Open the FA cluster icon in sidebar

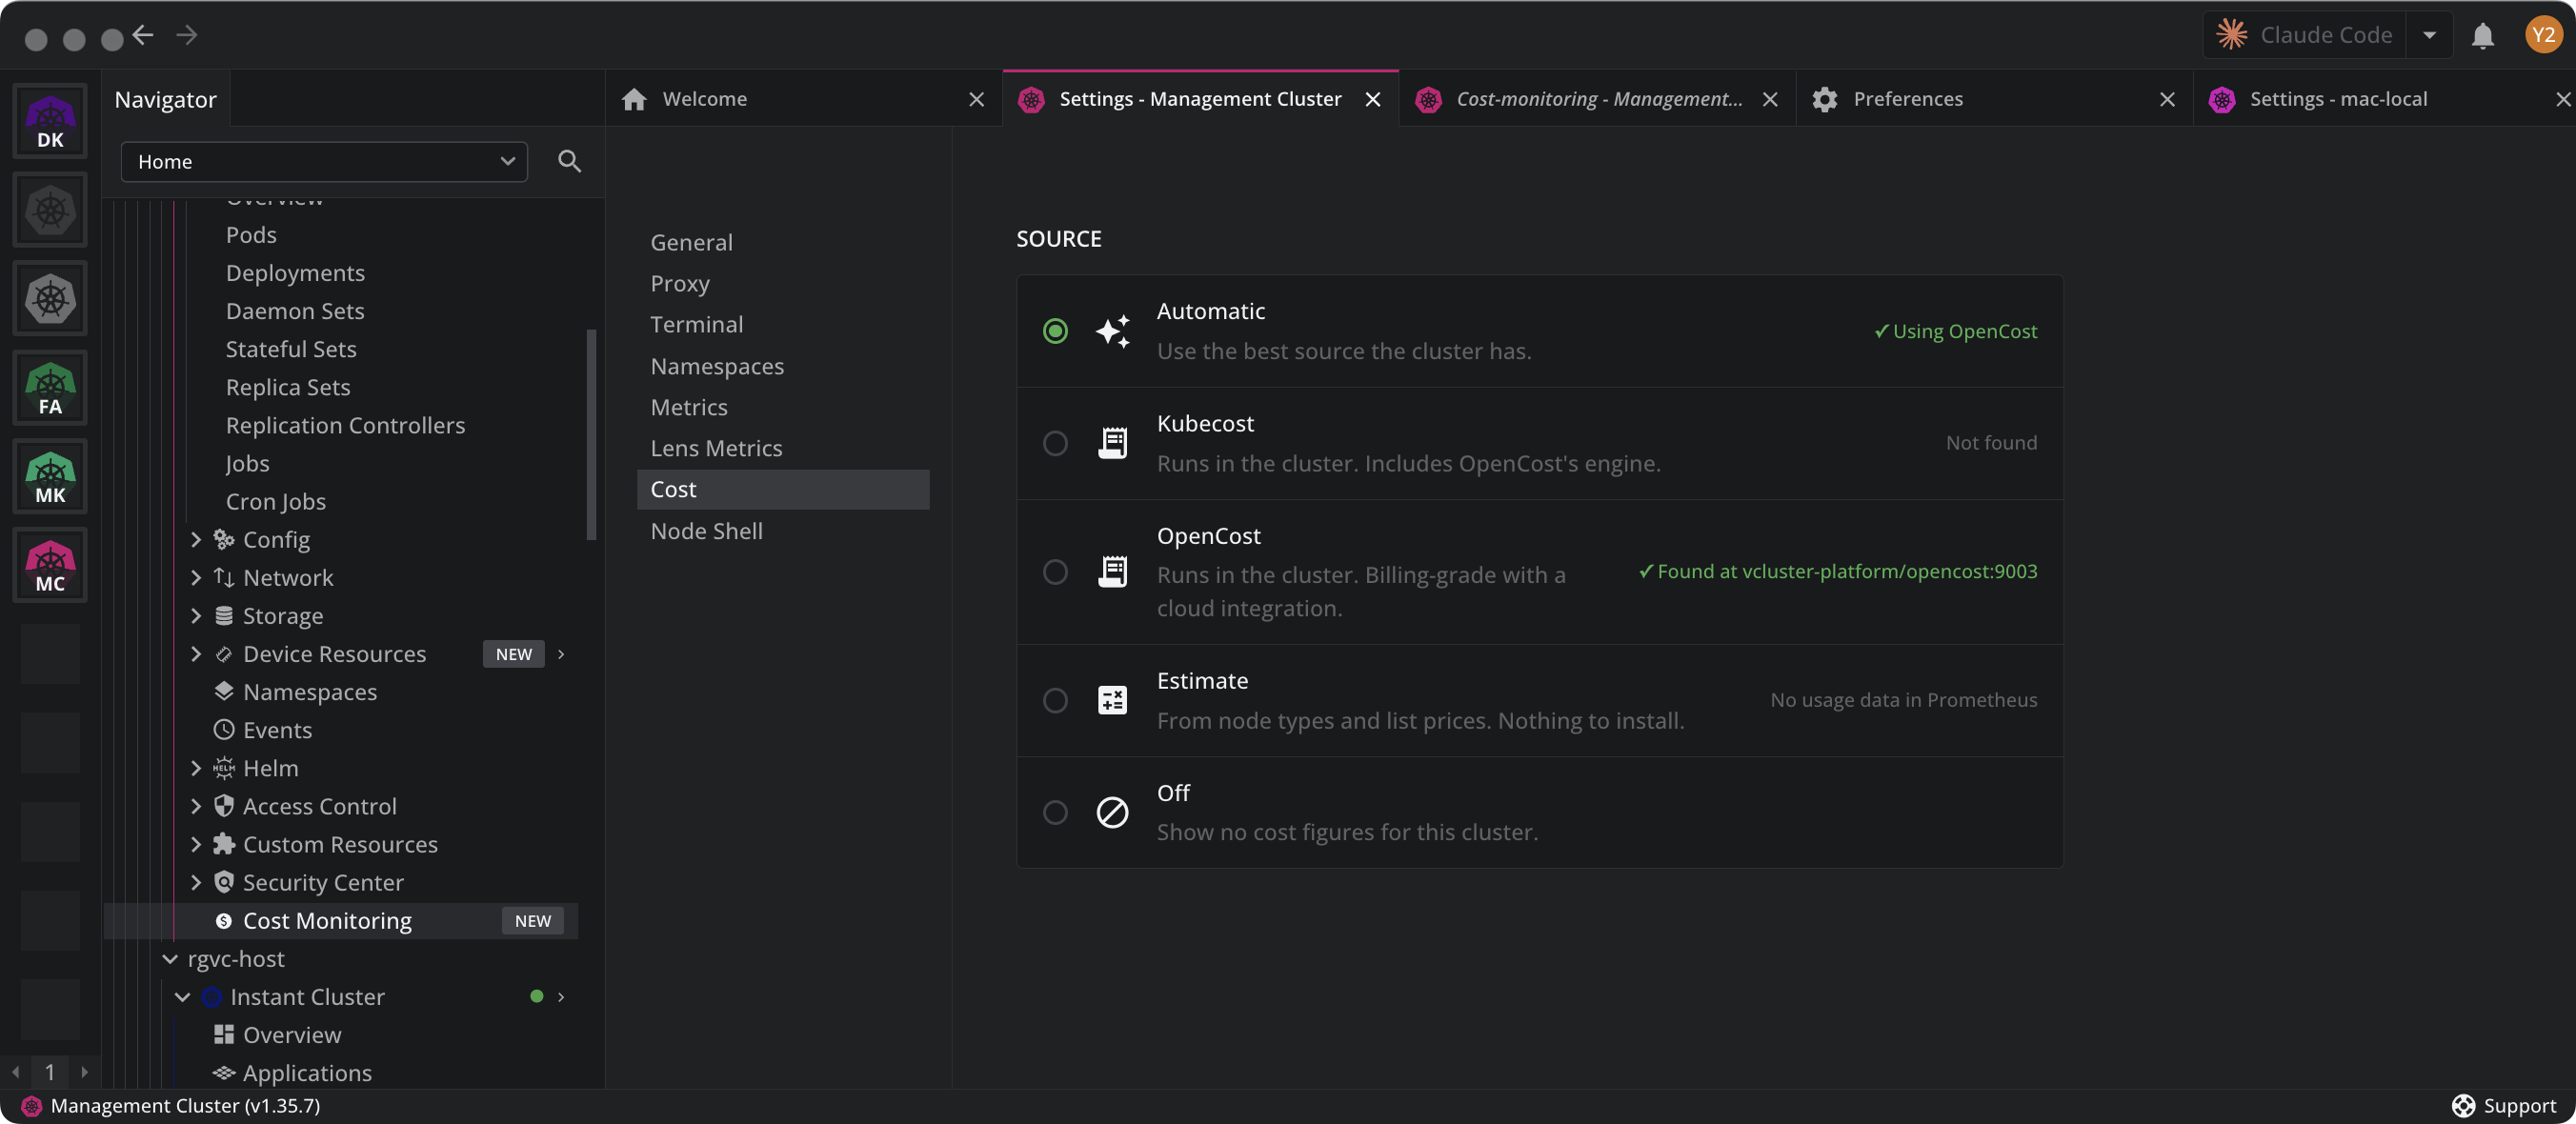50,388
